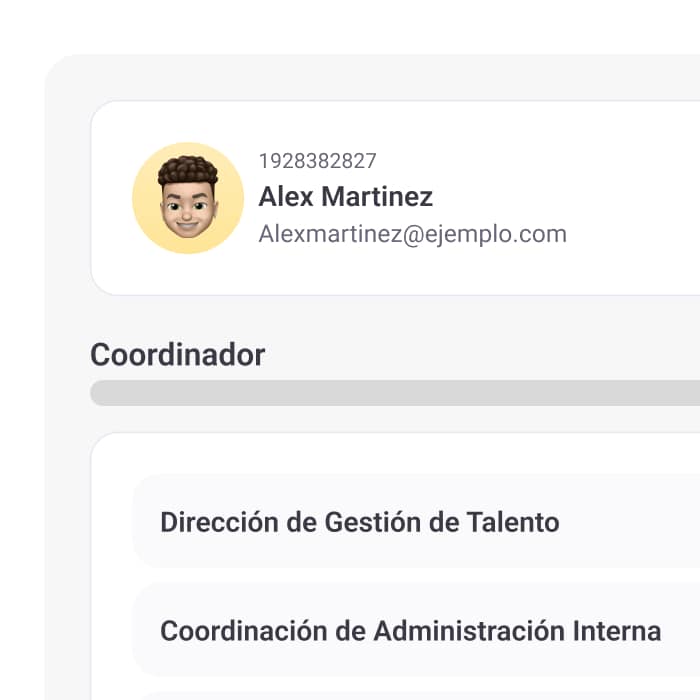Click the white gap between the two rows
The width and height of the screenshot is (700, 700).
[400, 575]
